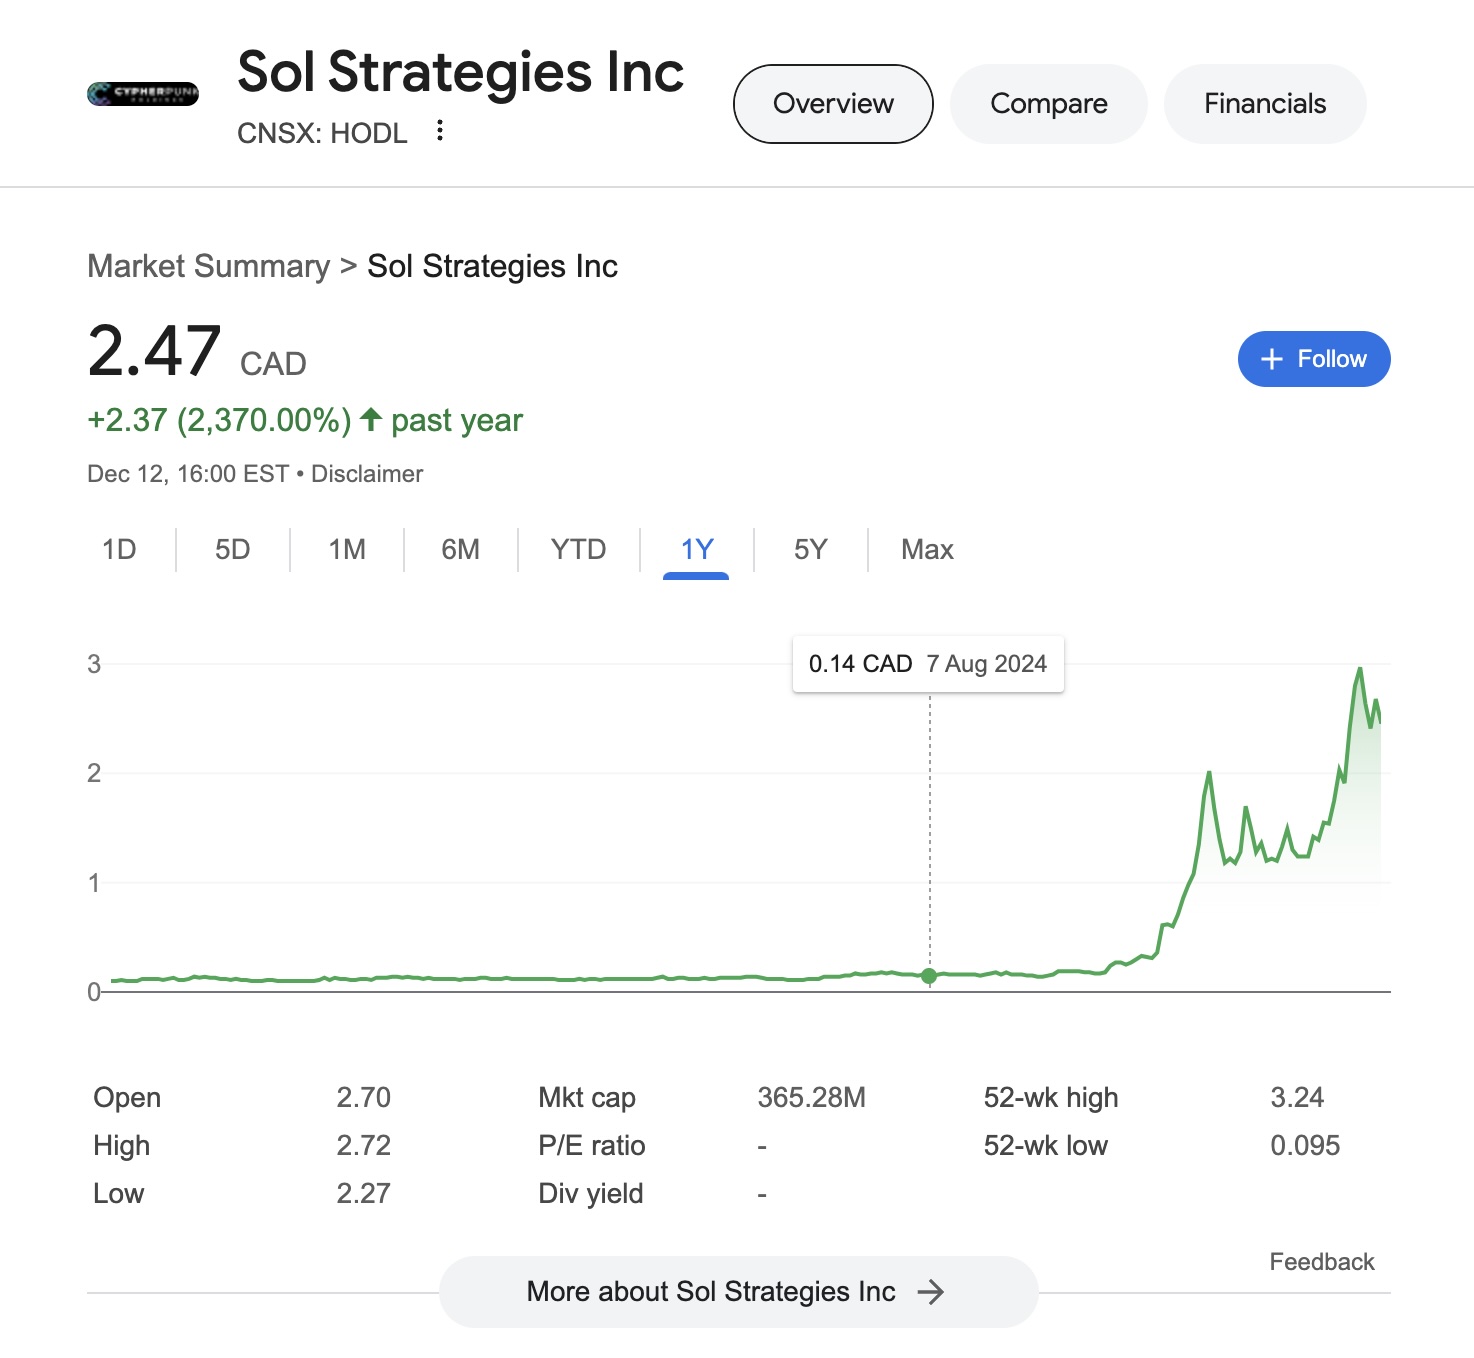Show the Max chart range
The image size is (1474, 1358).
(927, 549)
